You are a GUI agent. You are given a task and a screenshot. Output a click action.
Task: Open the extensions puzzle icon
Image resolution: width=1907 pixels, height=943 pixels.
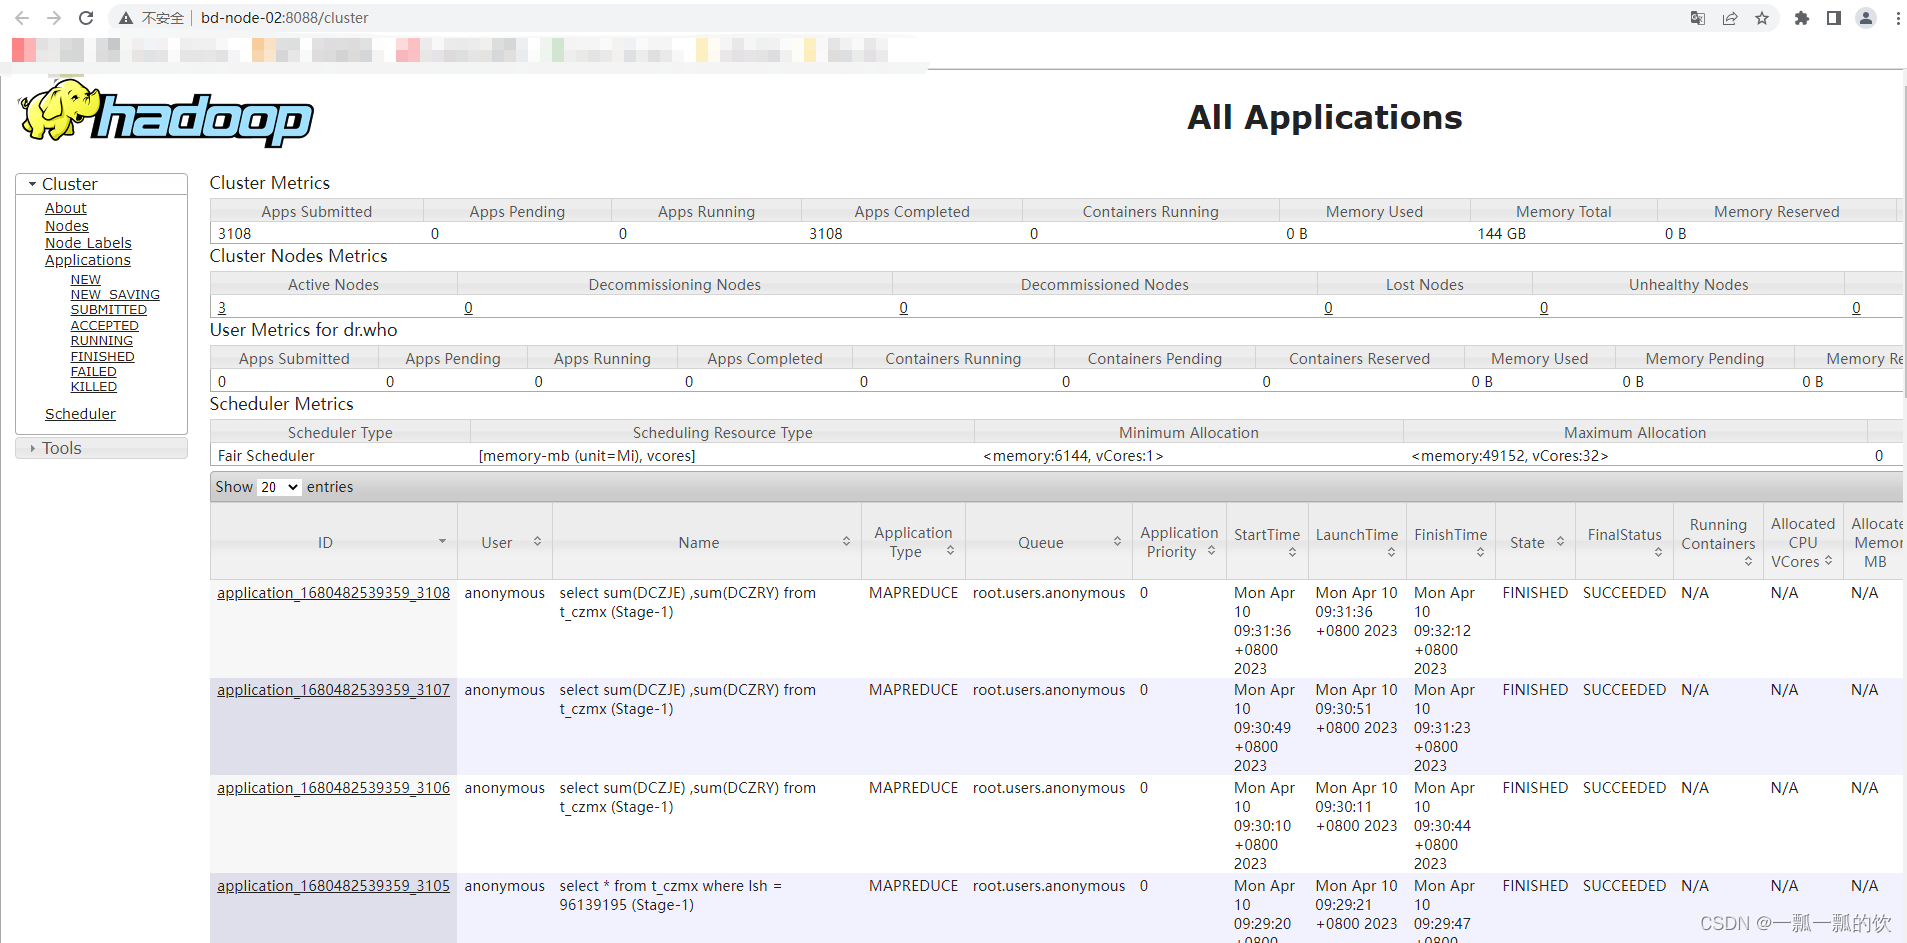pos(1802,18)
